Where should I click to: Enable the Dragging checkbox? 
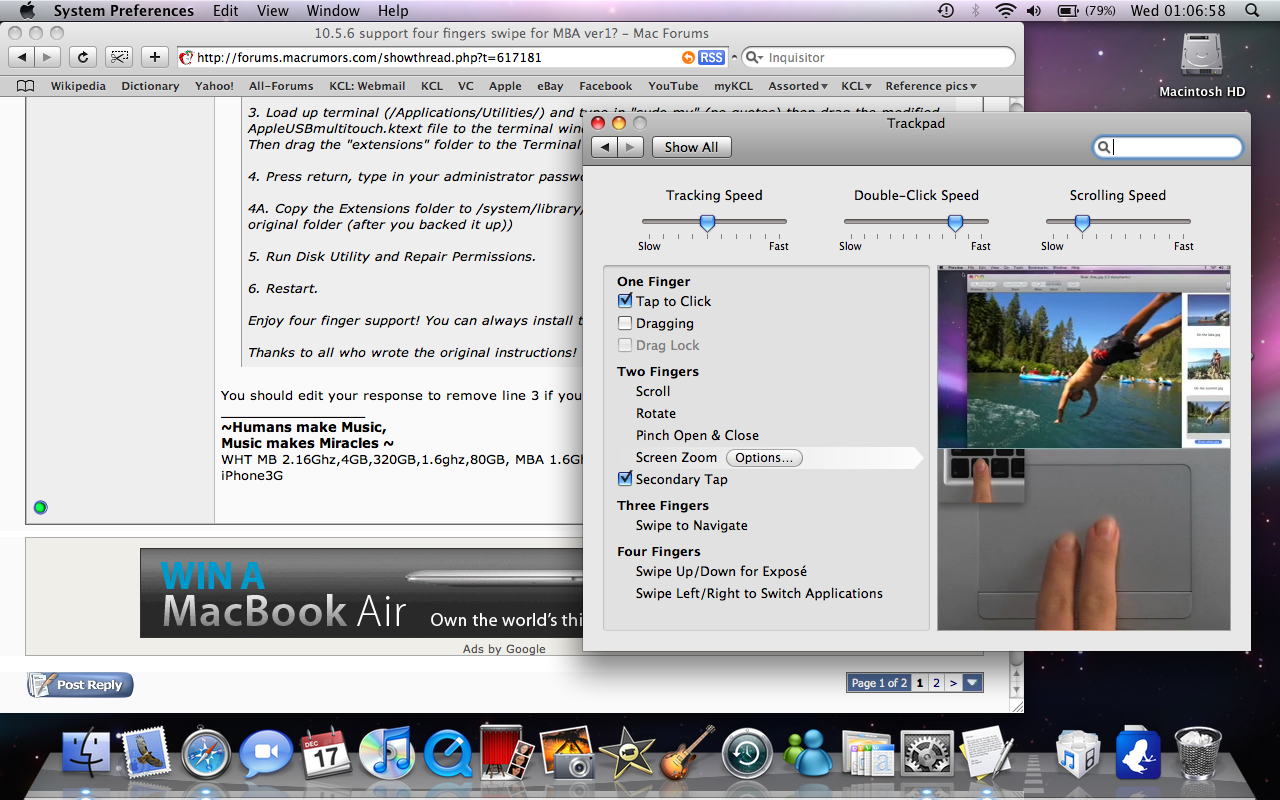coord(625,323)
